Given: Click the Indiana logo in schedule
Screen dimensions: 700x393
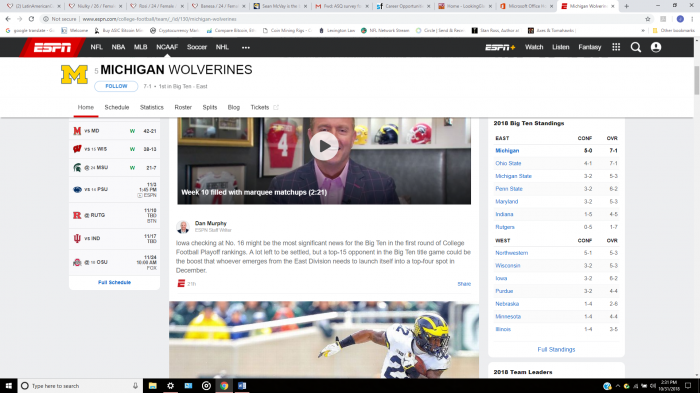Looking at the screenshot, I should click(77, 238).
